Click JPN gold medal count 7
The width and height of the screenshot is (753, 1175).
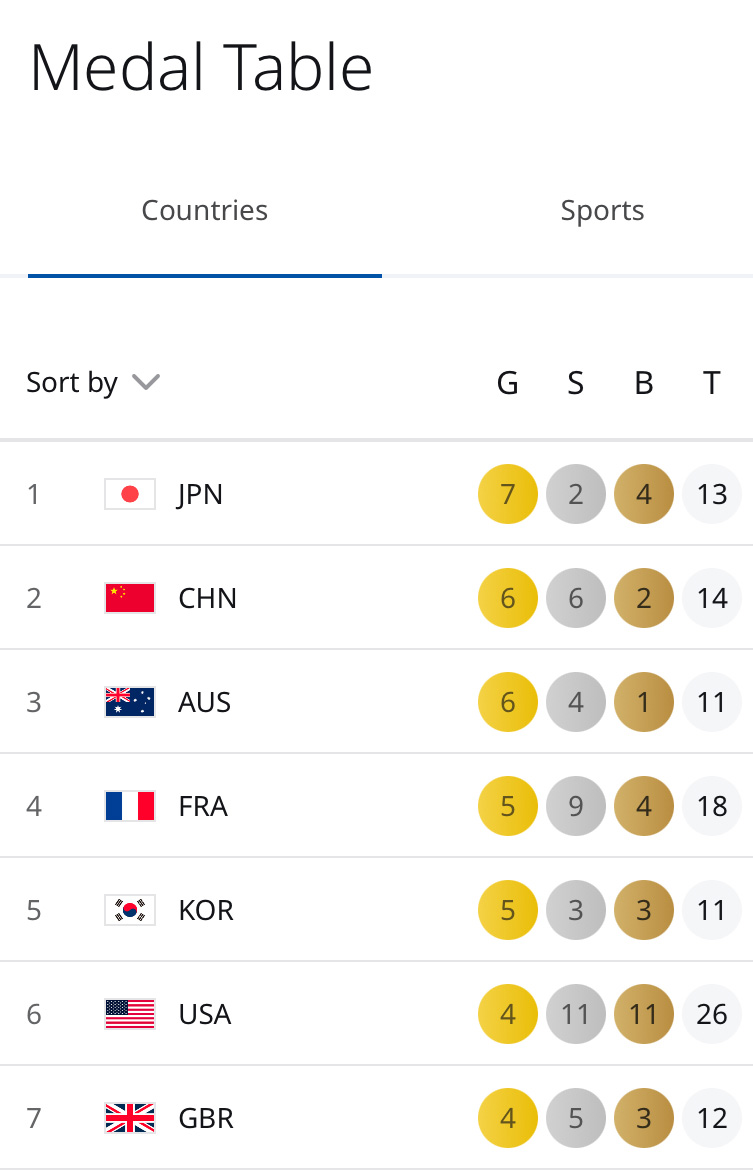(x=508, y=494)
